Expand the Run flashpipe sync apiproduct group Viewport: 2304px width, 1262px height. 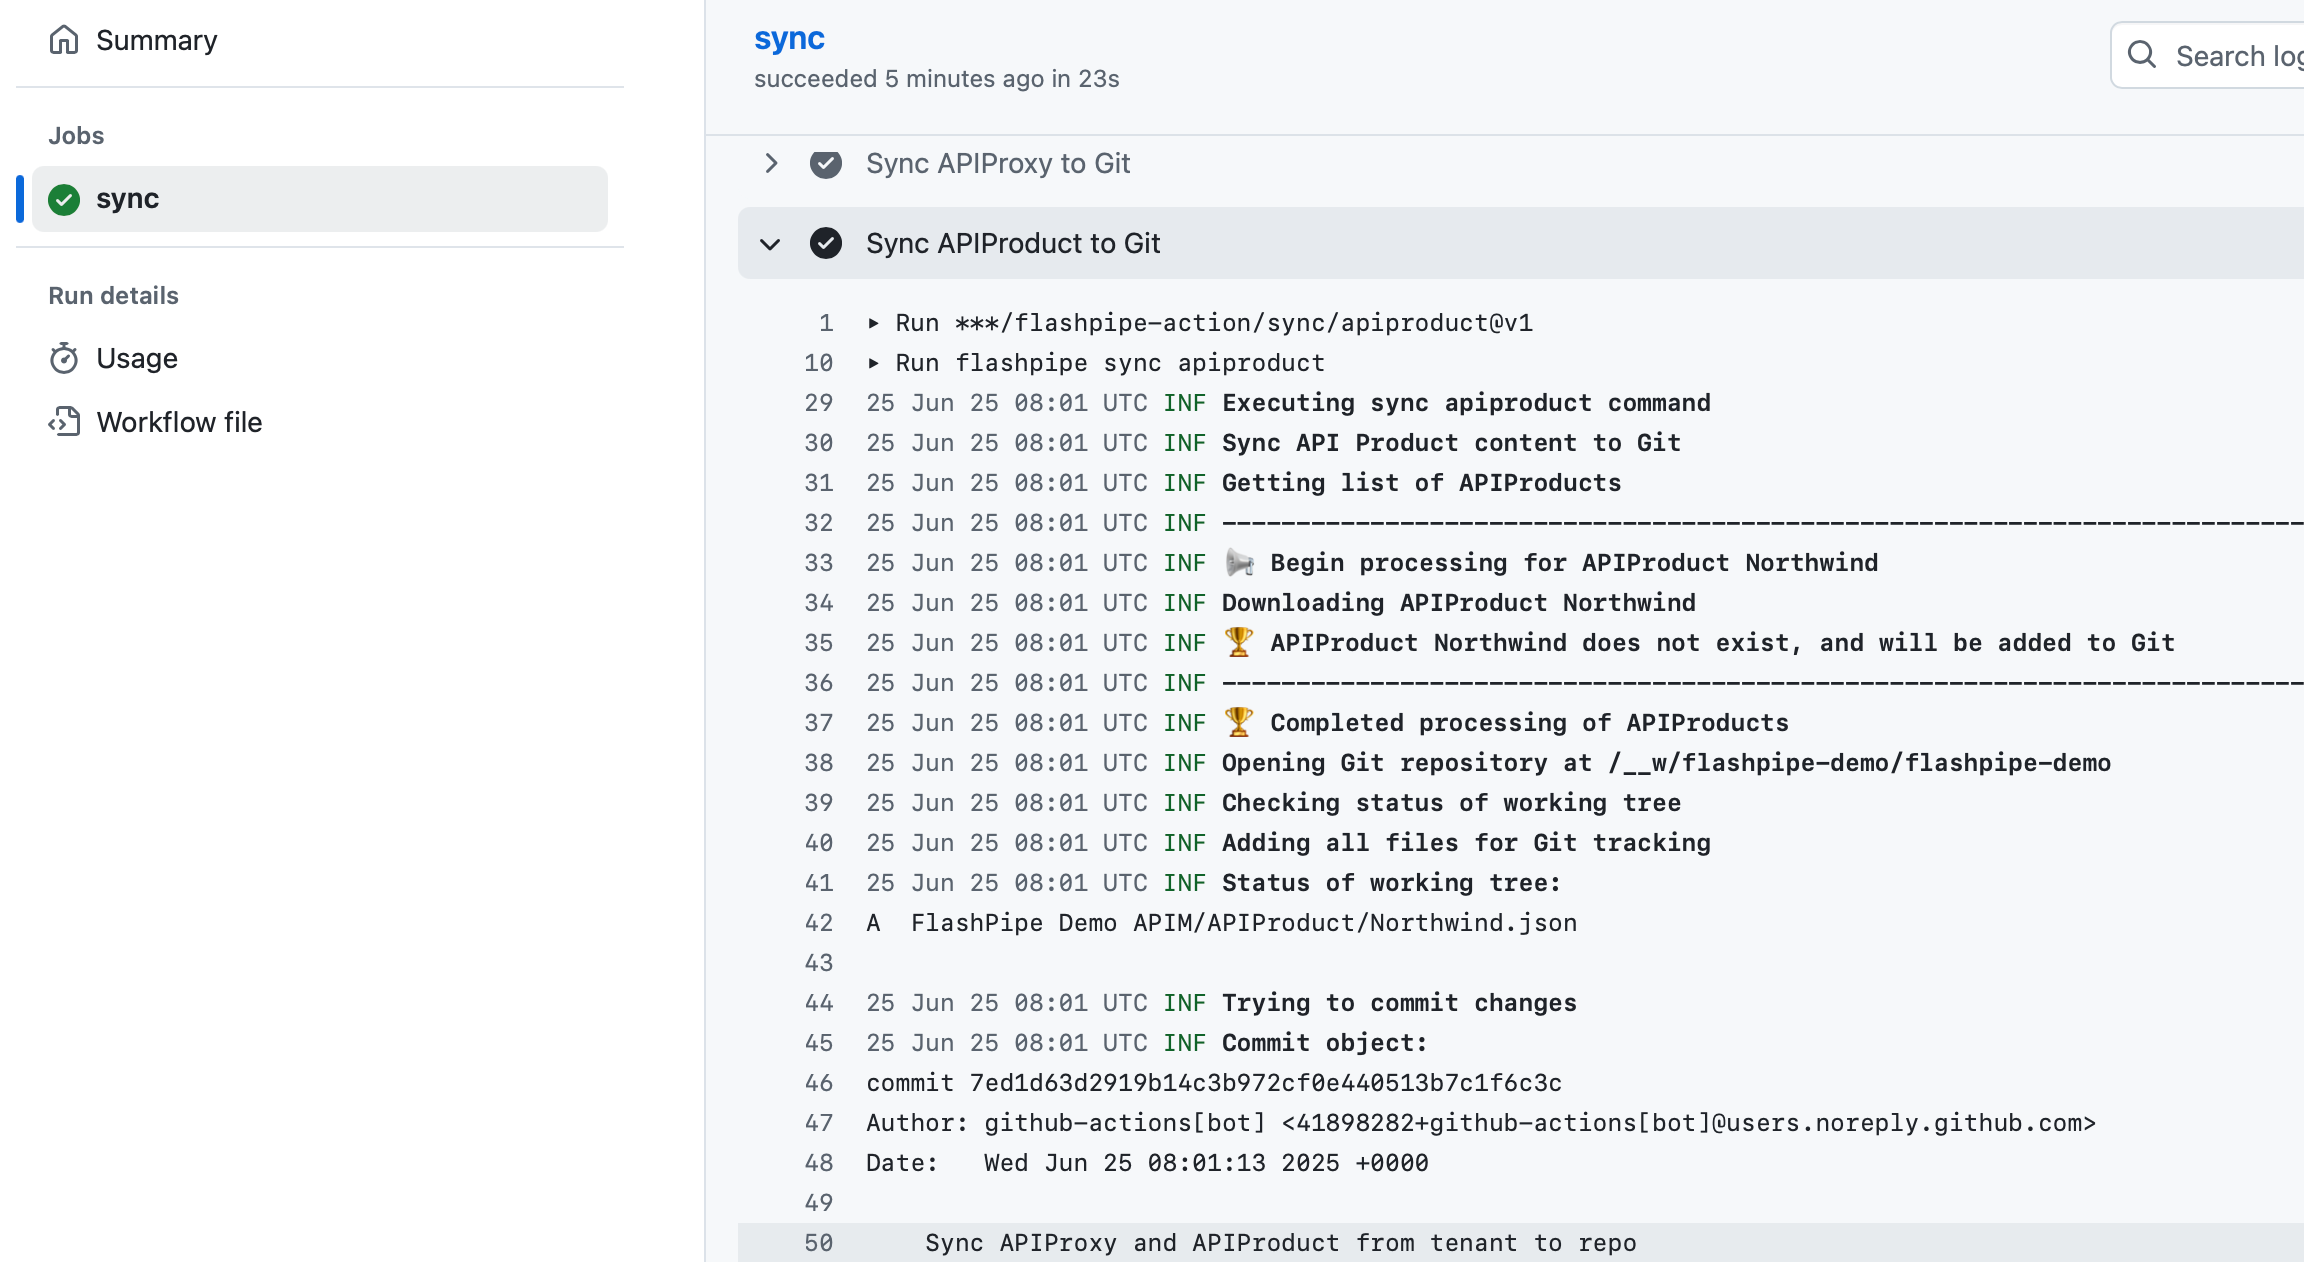click(873, 363)
